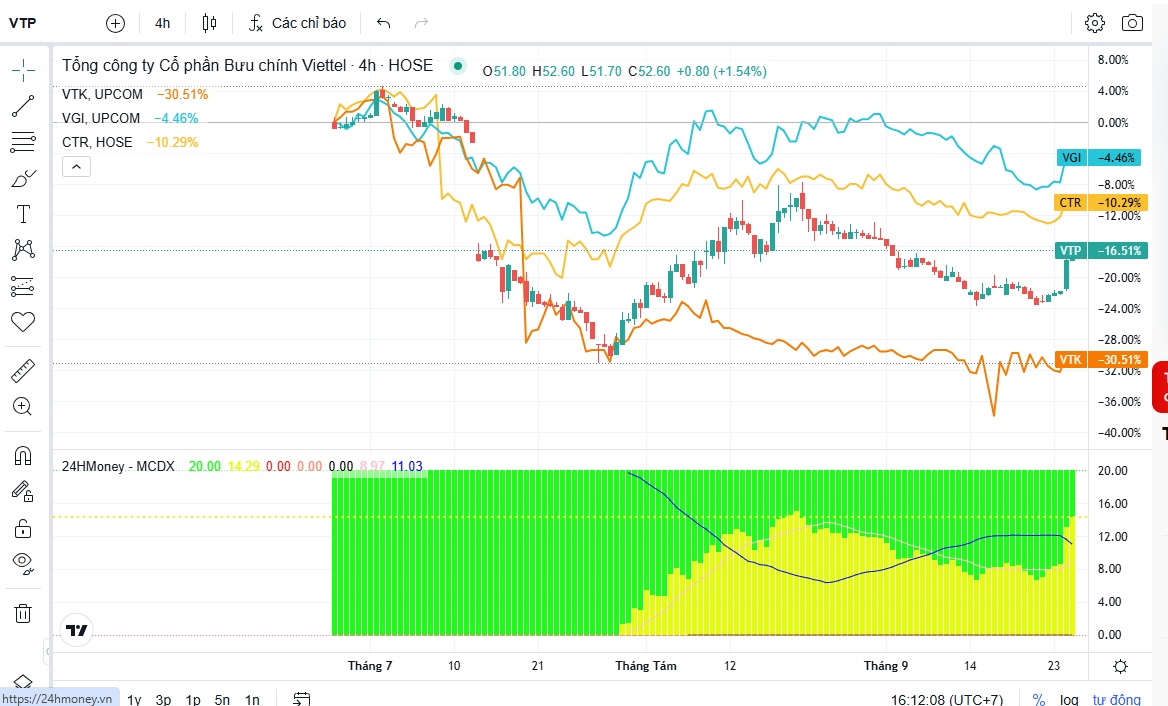Screen dimensions: 1168x706
Task: Toggle the magnet snap mode
Action: point(23,455)
